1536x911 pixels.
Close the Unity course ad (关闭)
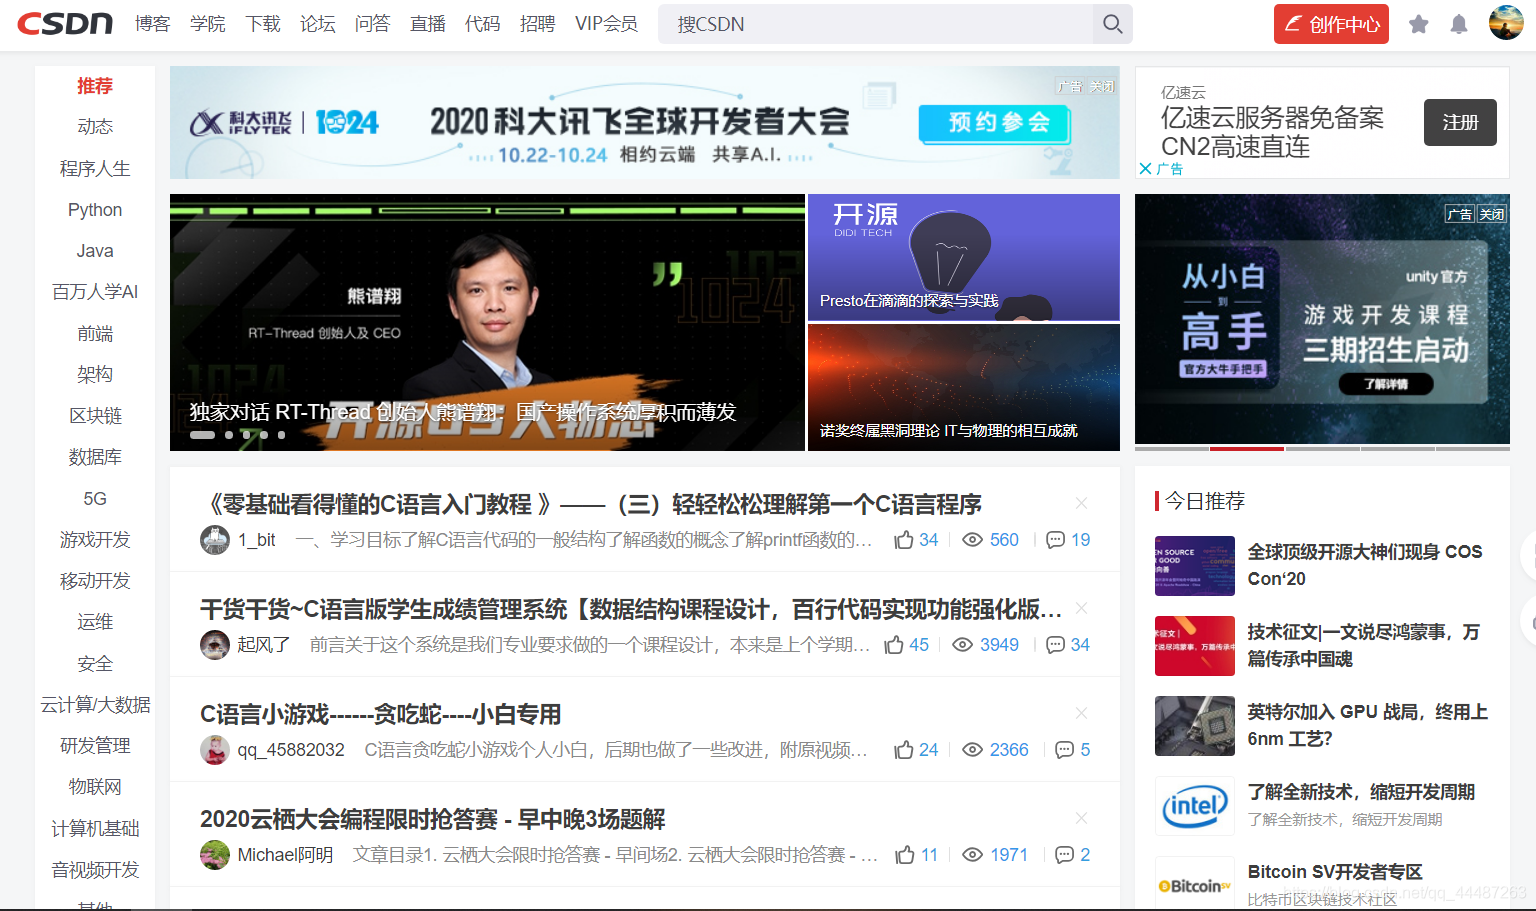[1492, 214]
